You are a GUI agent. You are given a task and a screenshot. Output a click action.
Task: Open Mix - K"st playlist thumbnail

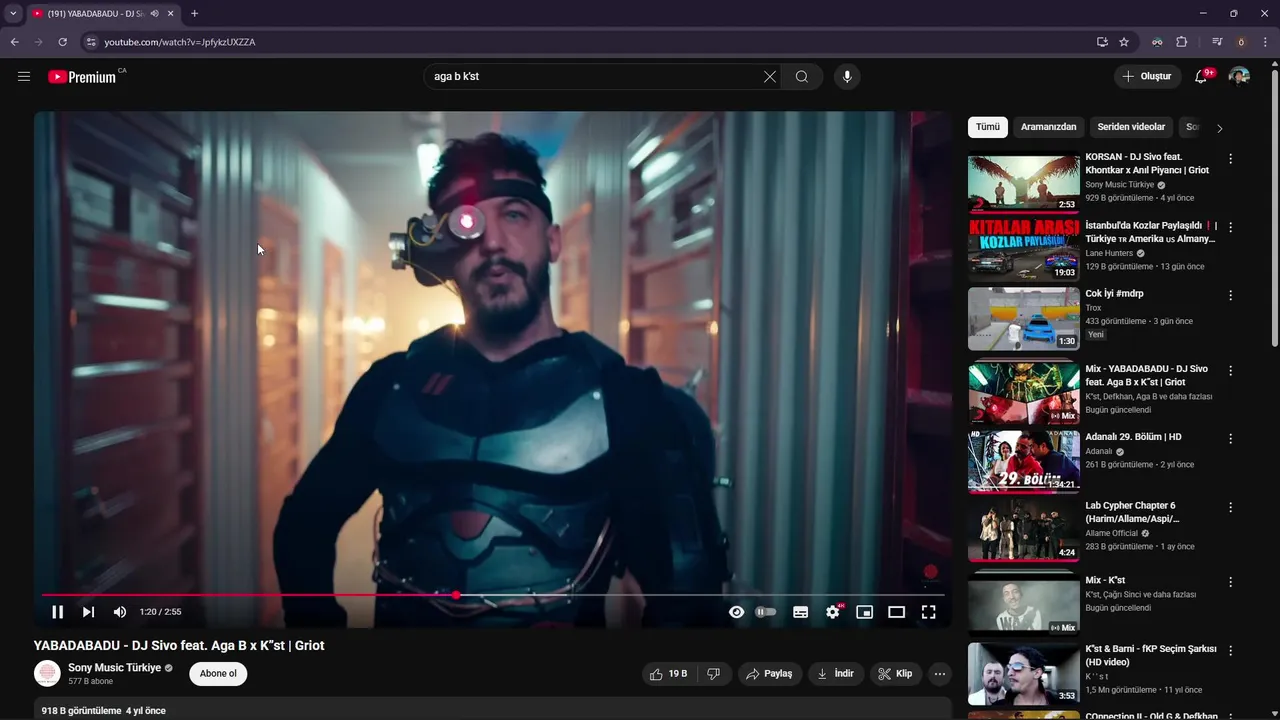(1024, 605)
